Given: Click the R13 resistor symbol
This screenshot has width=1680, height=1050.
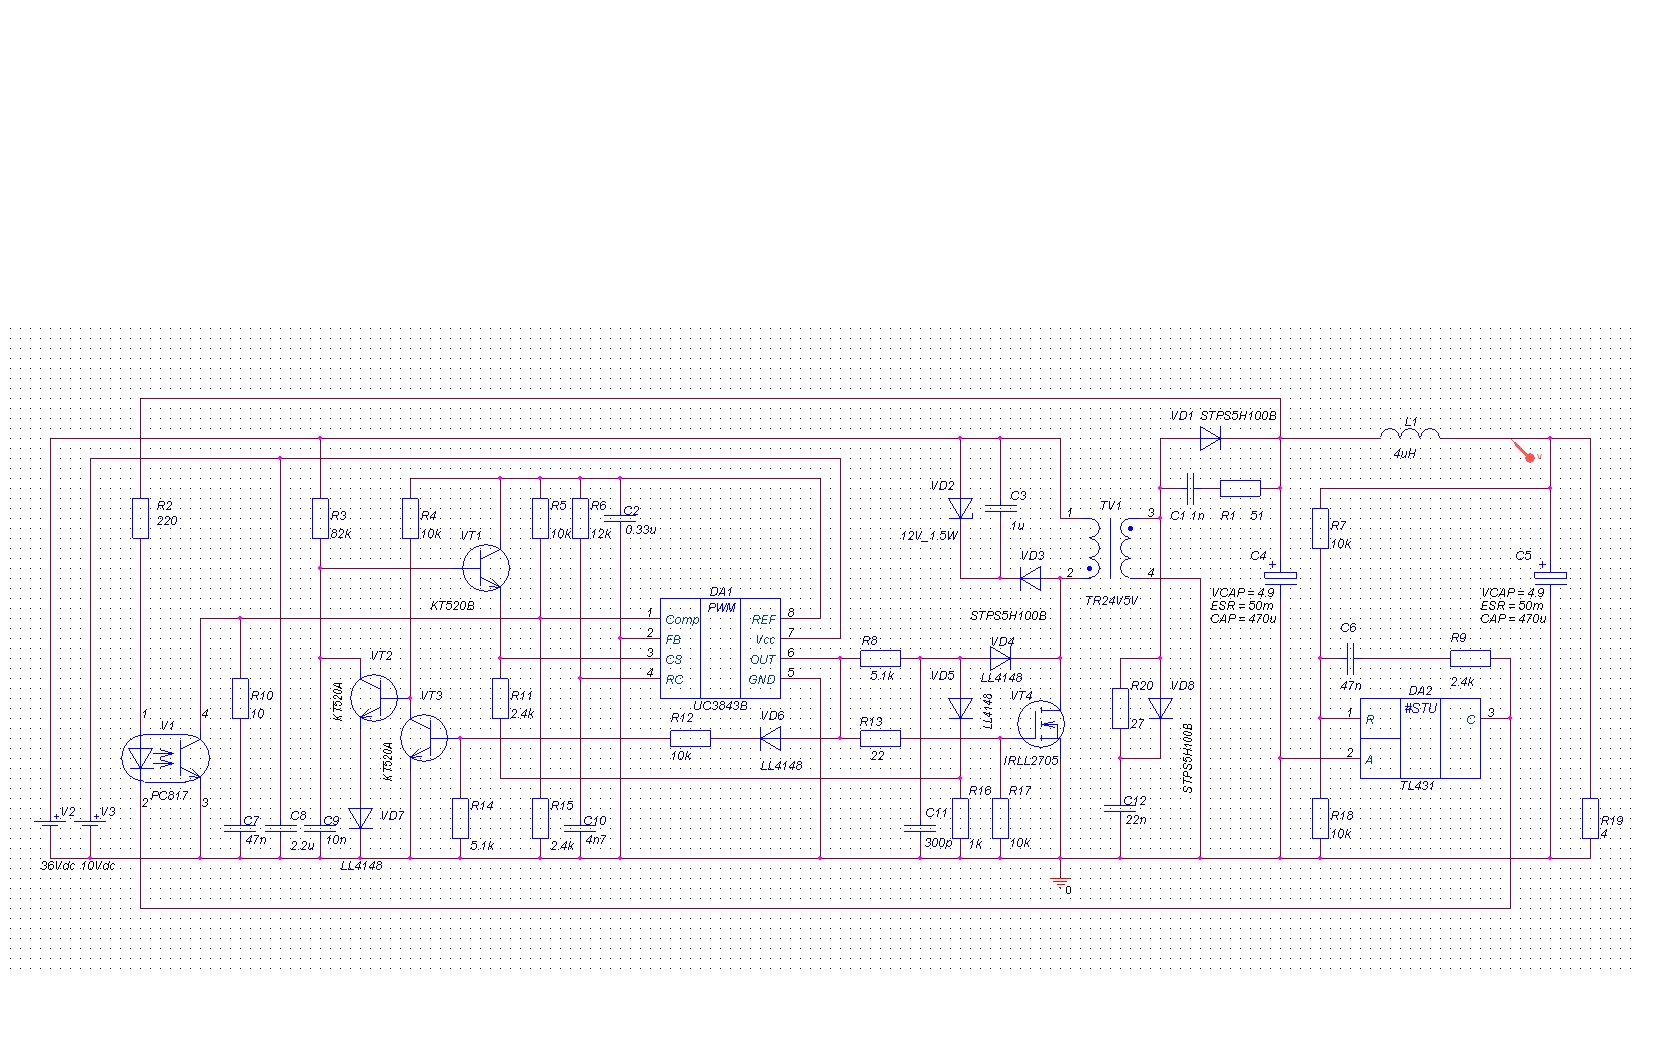Looking at the screenshot, I should click(880, 738).
